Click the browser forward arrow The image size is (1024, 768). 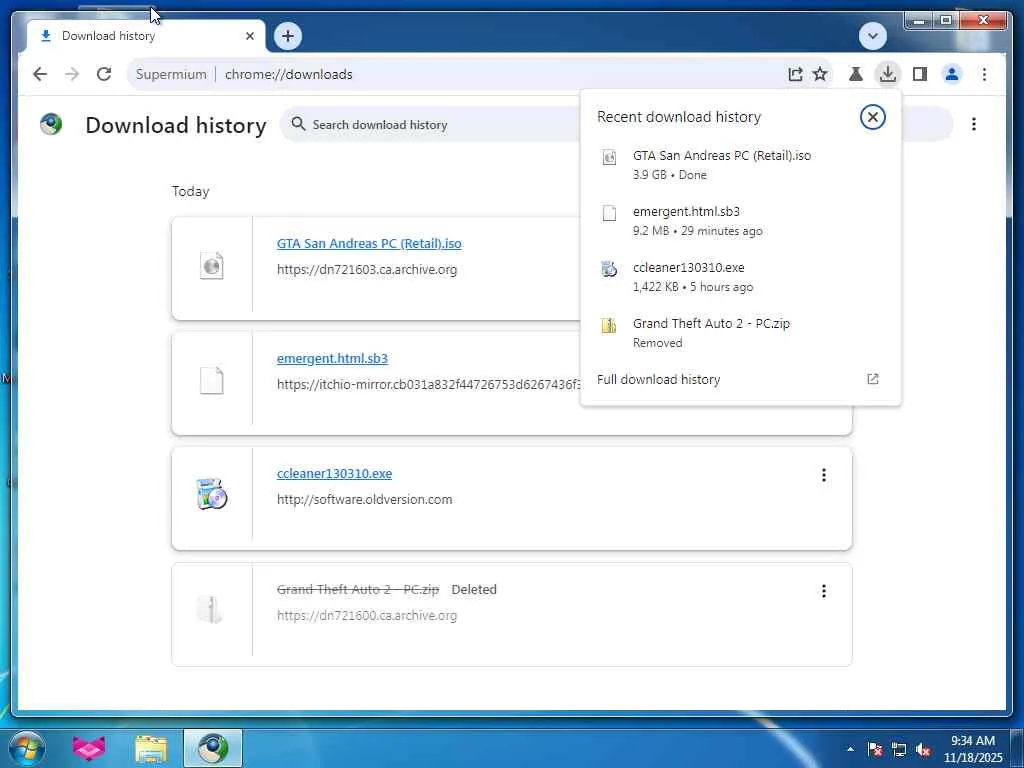(x=72, y=74)
